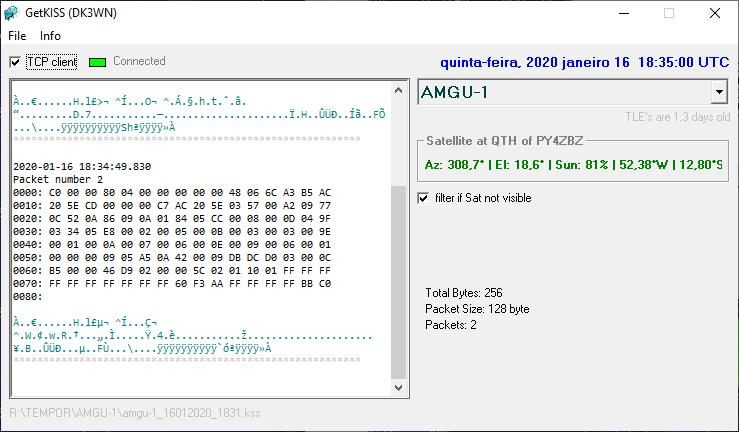This screenshot has width=739, height=432.
Task: Click the AMGU-1 satellite name field
Action: pos(565,92)
